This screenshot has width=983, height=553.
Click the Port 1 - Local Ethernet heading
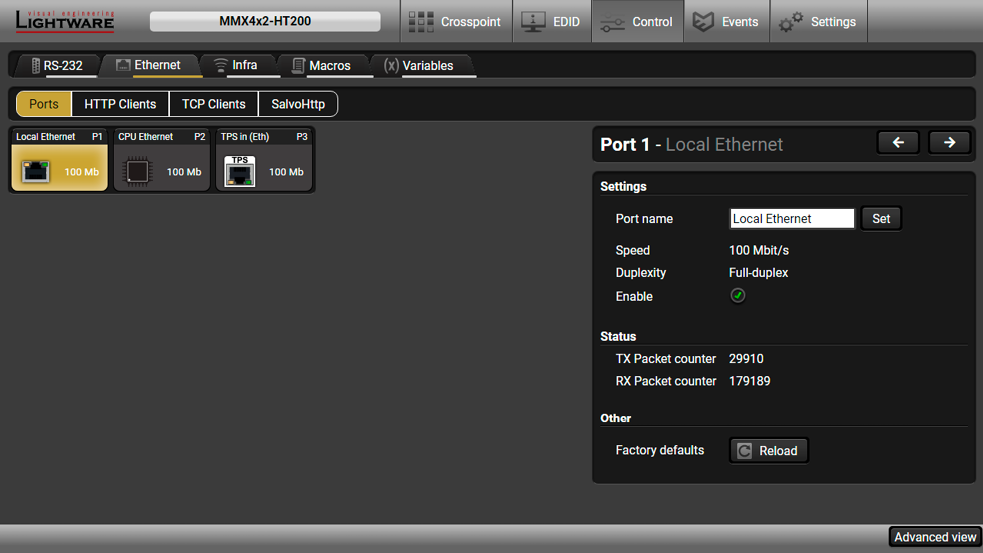[691, 144]
